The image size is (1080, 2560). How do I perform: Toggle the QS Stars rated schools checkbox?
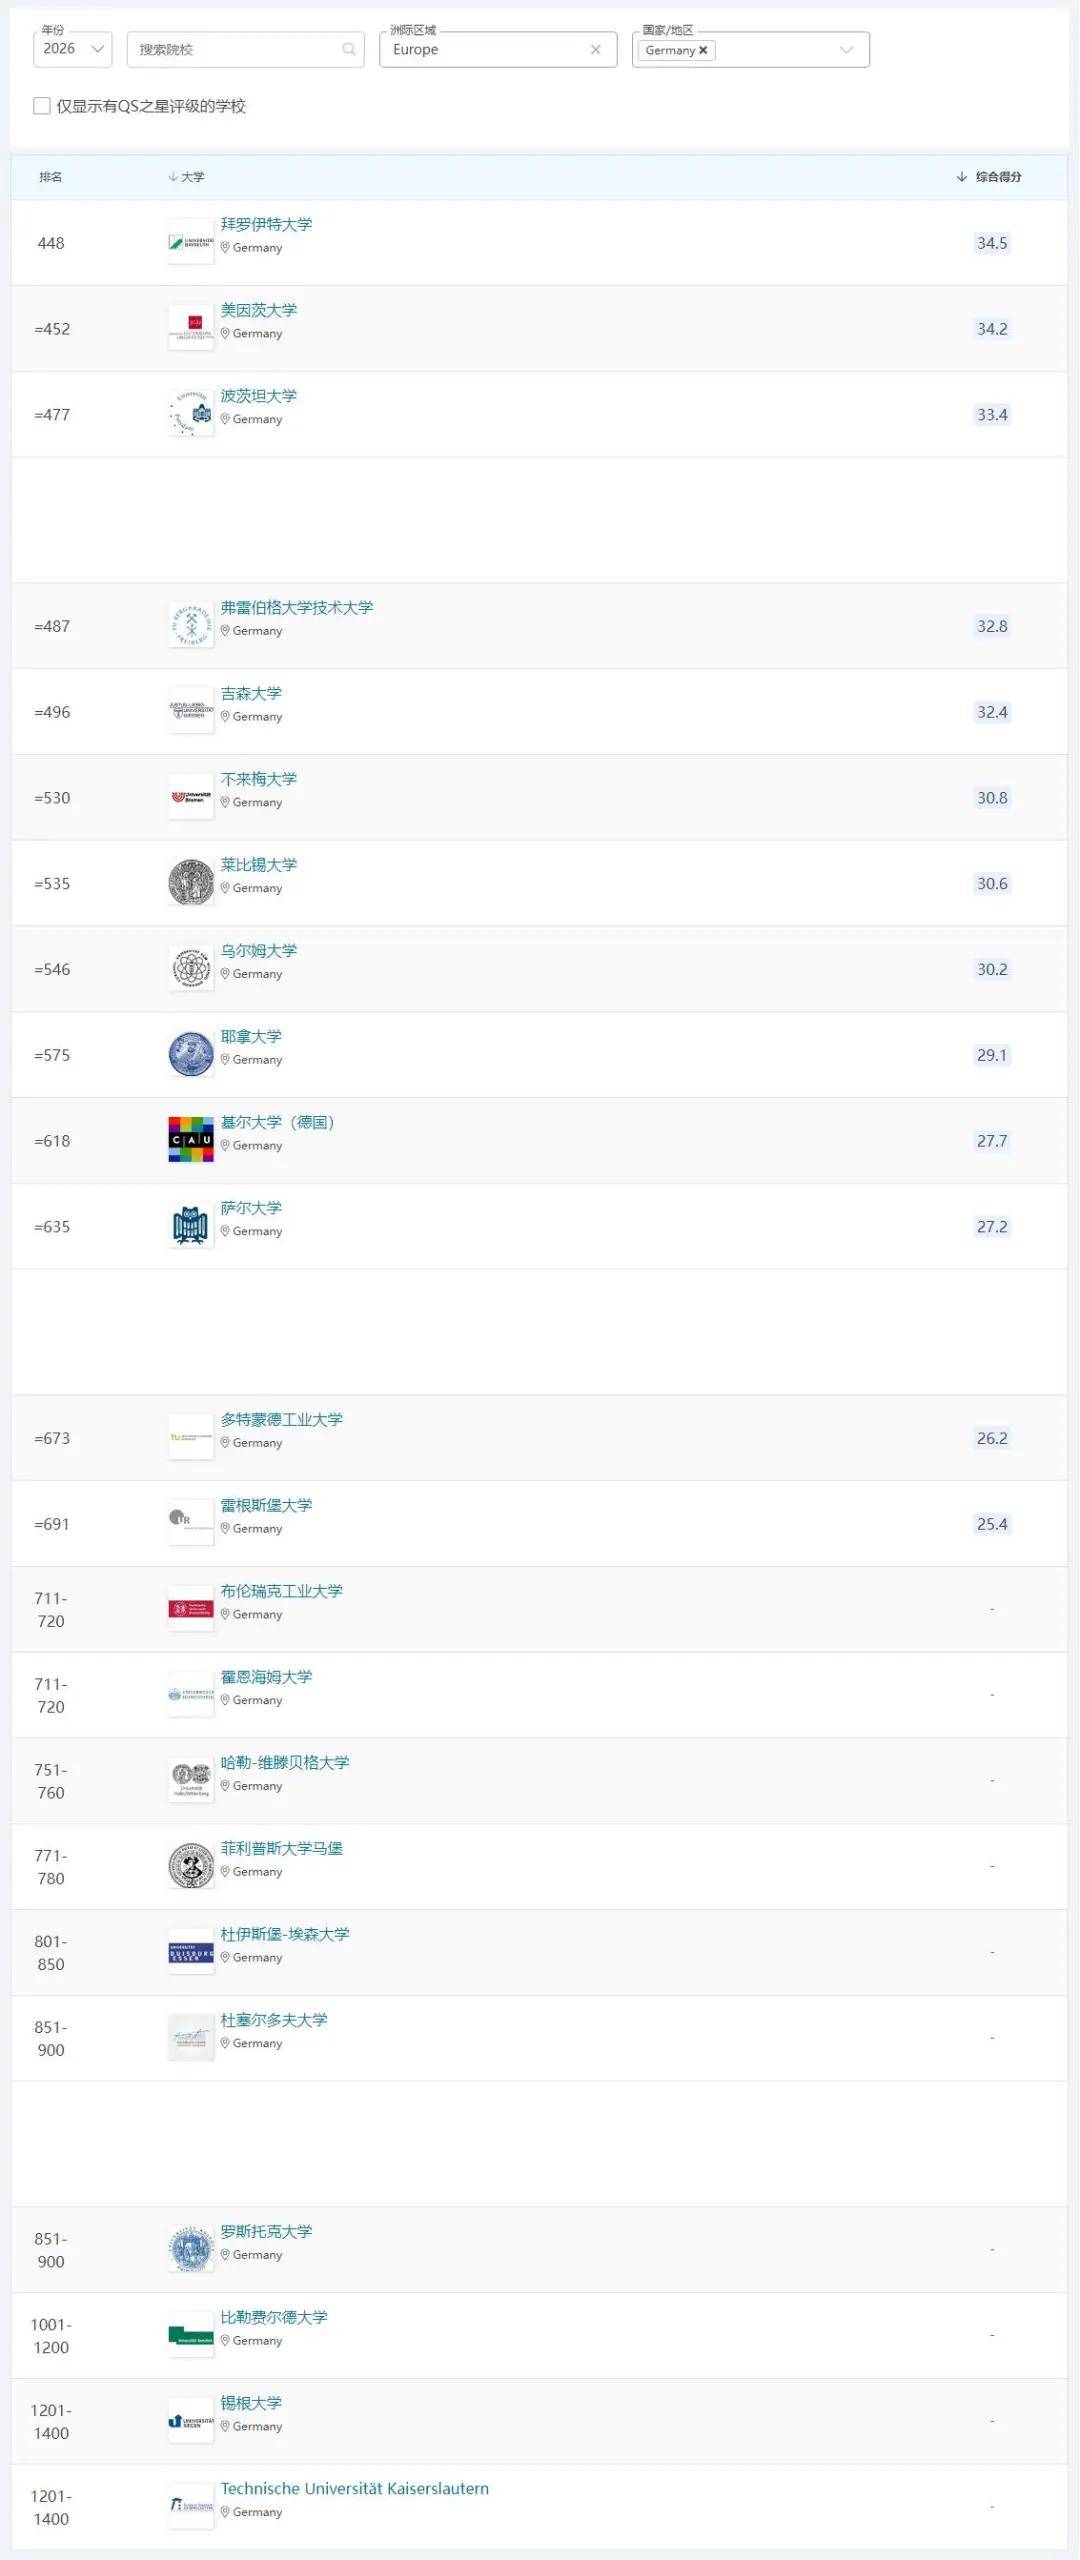tap(42, 106)
